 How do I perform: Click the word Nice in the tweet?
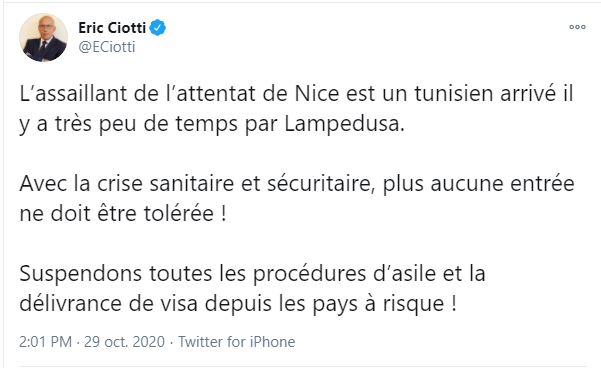(317, 94)
